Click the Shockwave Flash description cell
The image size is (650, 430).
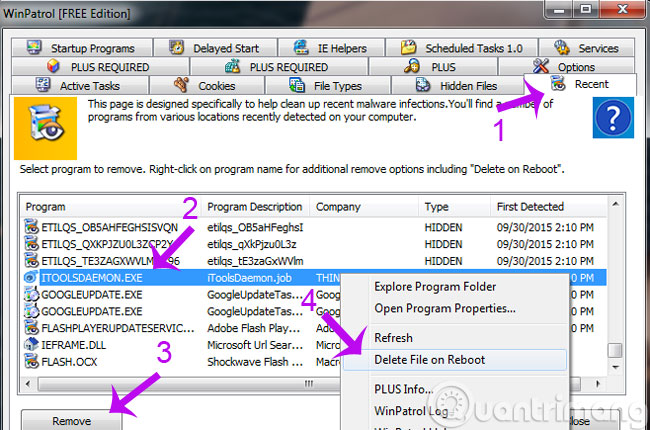point(255,362)
